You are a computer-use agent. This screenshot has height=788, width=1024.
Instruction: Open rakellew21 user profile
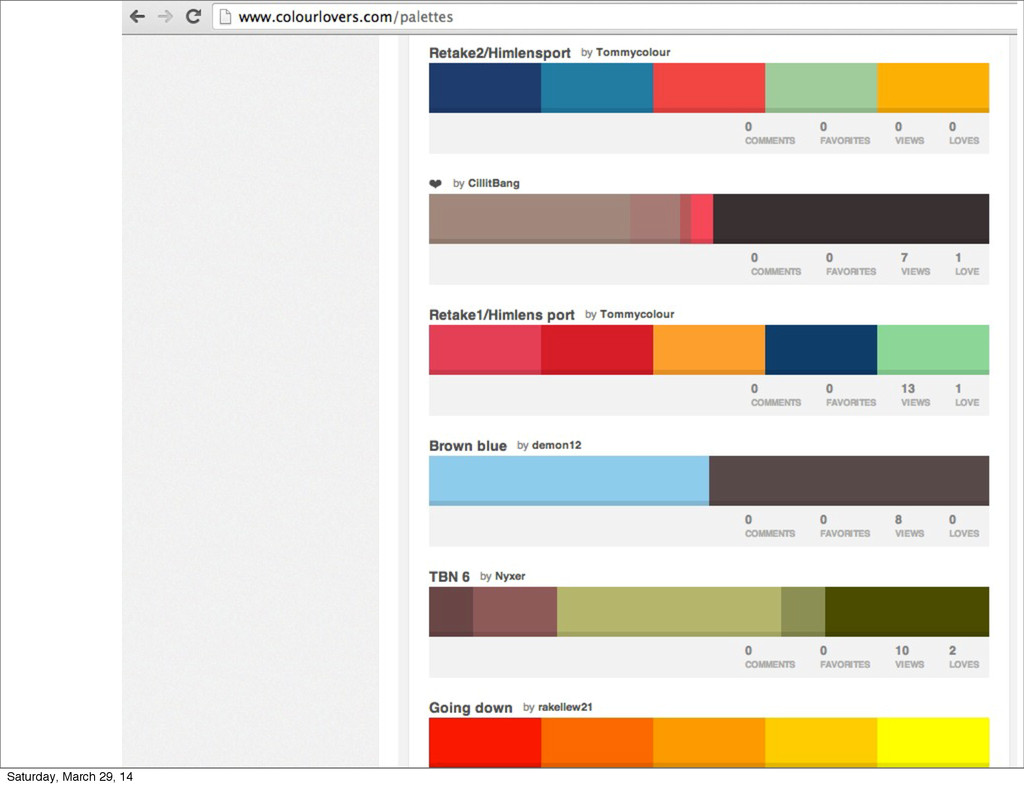point(565,707)
